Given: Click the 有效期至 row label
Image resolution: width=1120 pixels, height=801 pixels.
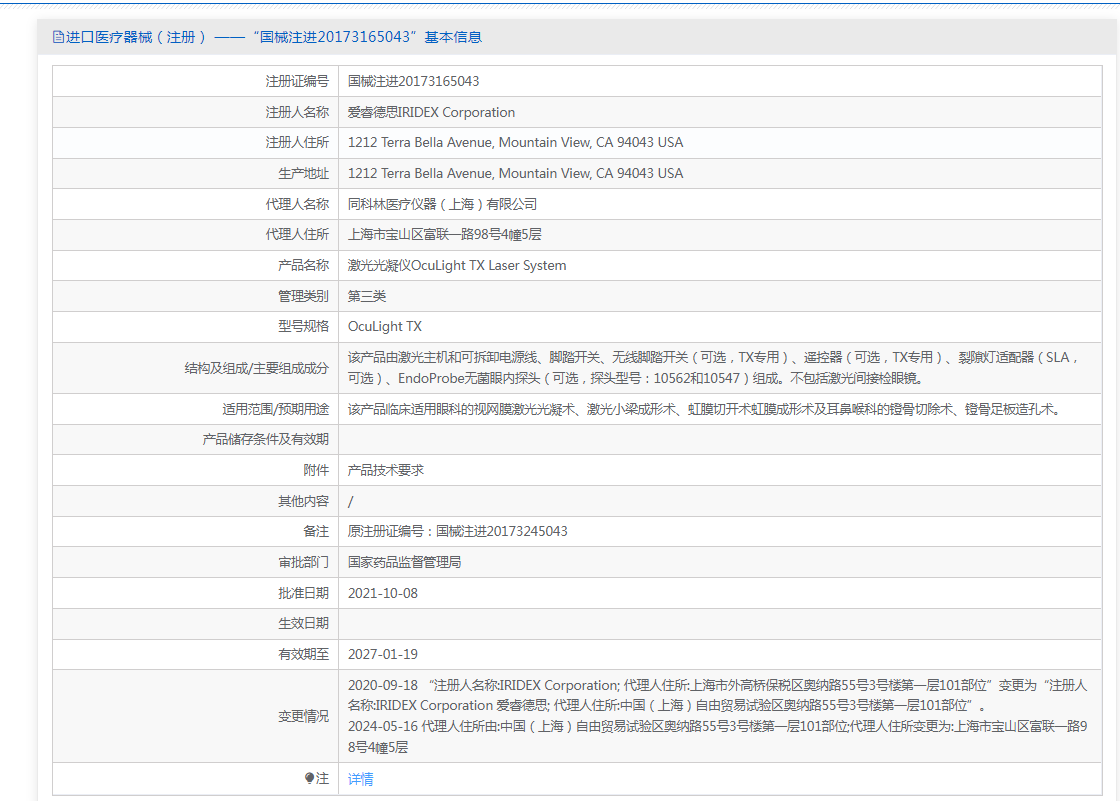Looking at the screenshot, I should point(304,655).
